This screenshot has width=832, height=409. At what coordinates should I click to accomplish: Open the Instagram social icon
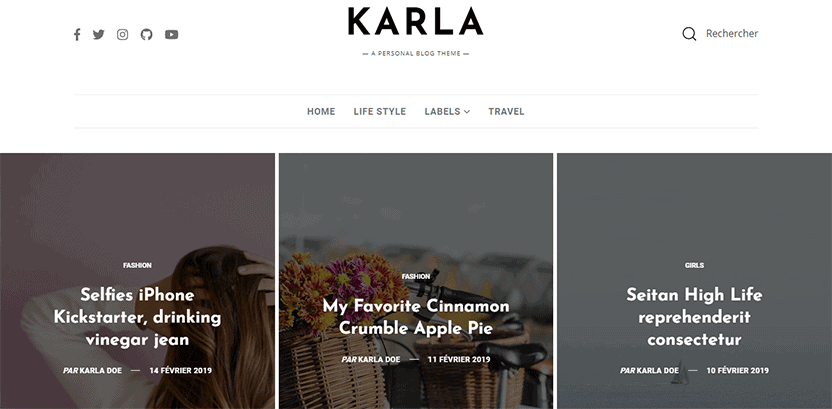pos(123,34)
